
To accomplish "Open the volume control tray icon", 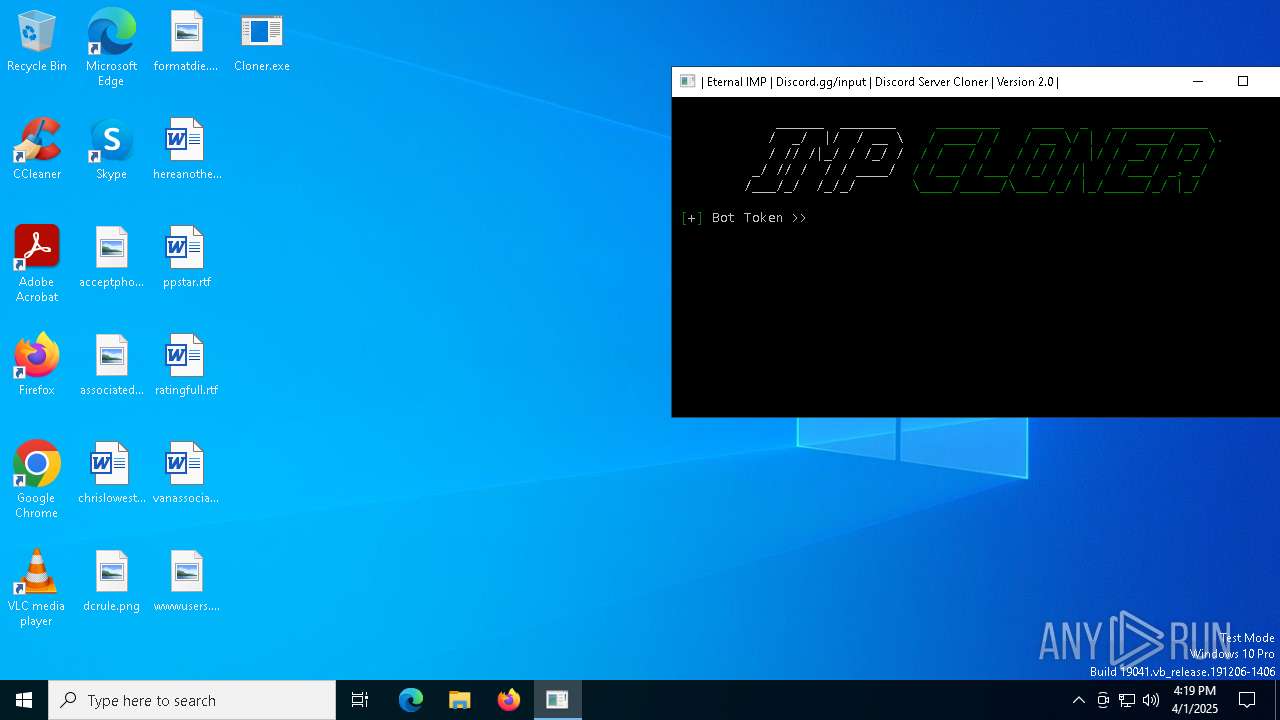I will [1151, 700].
